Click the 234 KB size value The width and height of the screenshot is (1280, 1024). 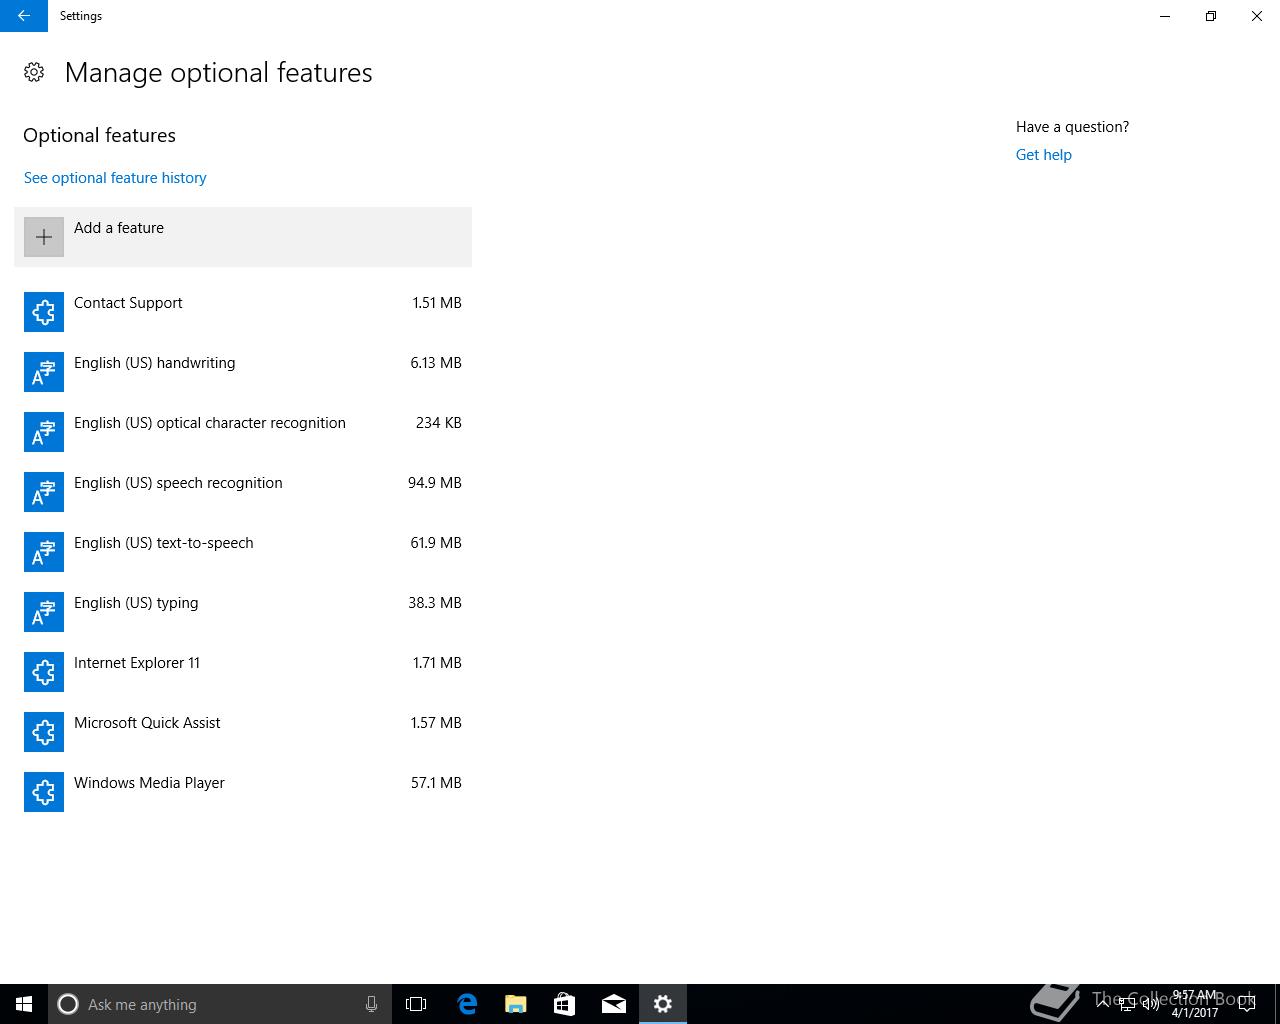pyautogui.click(x=439, y=423)
